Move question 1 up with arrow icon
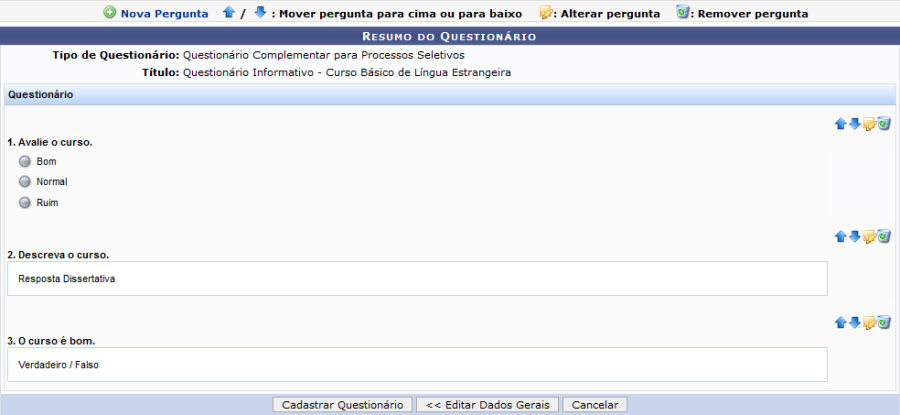Image resolution: width=900 pixels, height=415 pixels. (841, 124)
